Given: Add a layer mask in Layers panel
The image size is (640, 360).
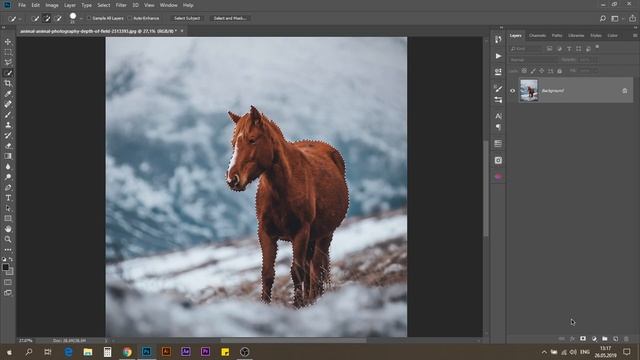Looking at the screenshot, I should pyautogui.click(x=583, y=339).
